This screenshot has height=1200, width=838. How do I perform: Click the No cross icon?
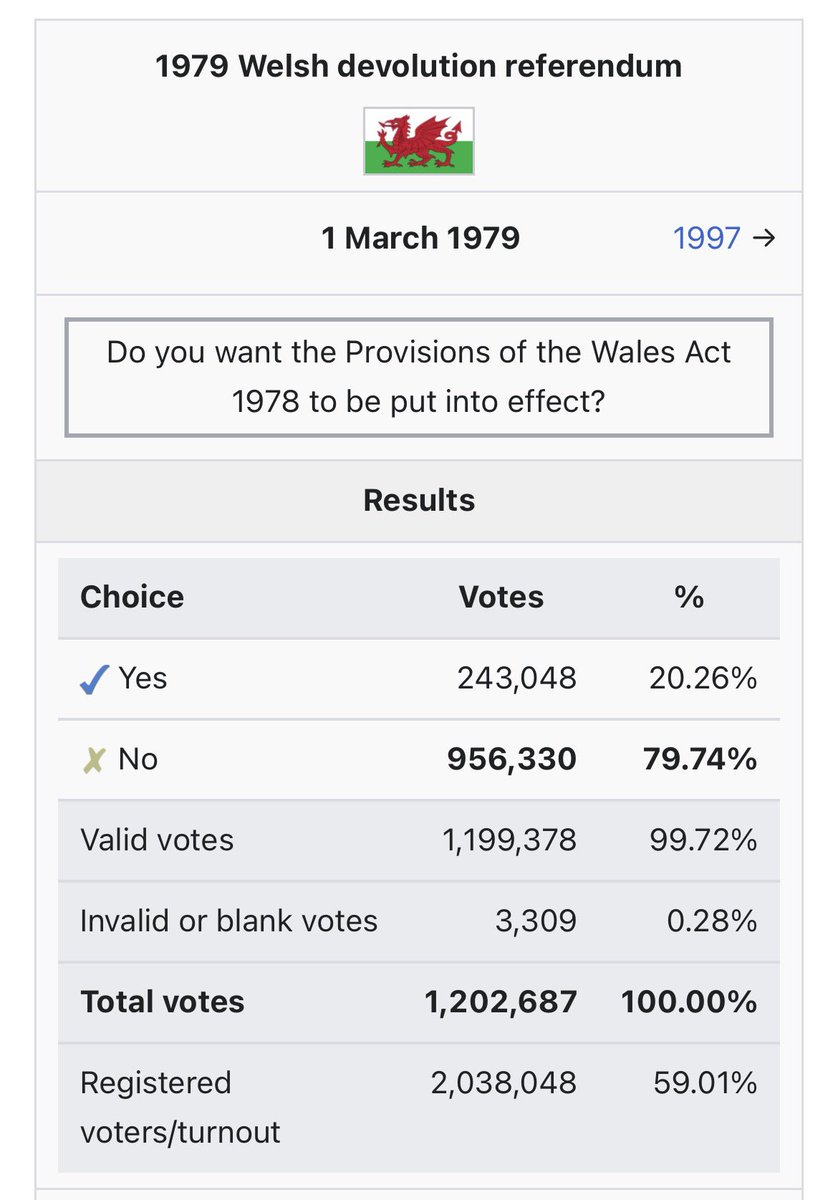pos(93,760)
